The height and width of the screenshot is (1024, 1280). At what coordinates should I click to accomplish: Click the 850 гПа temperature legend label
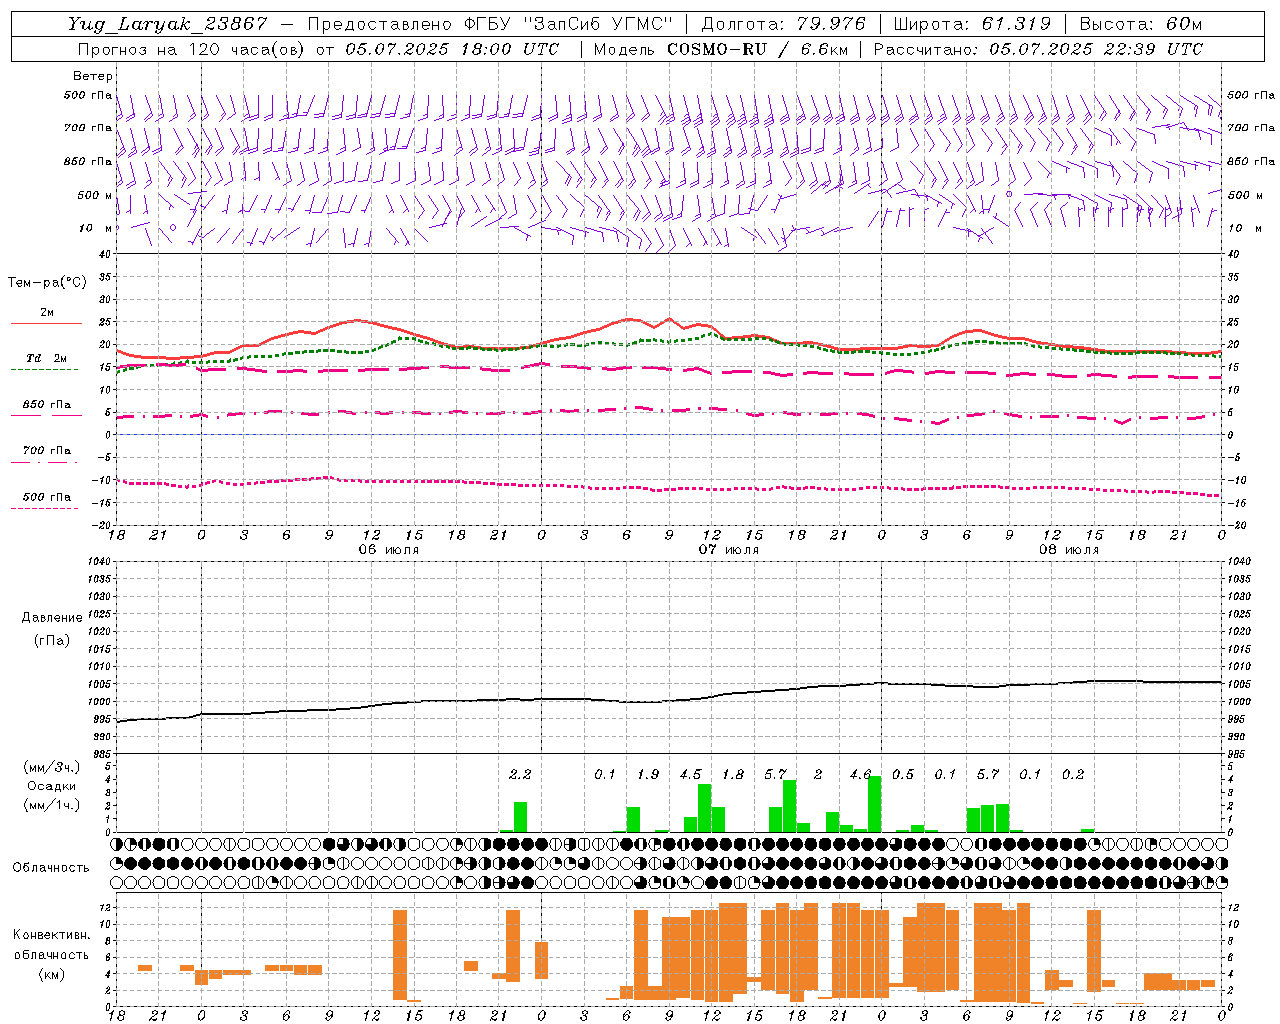pos(47,404)
